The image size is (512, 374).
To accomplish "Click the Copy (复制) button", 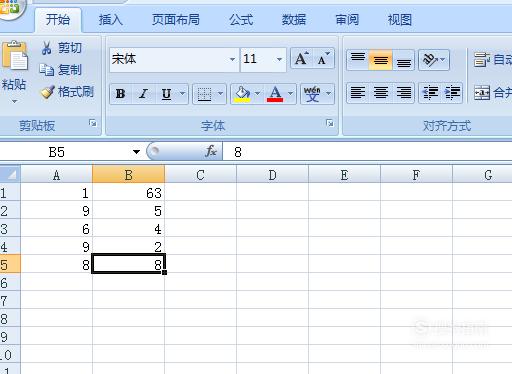I will tap(60, 70).
